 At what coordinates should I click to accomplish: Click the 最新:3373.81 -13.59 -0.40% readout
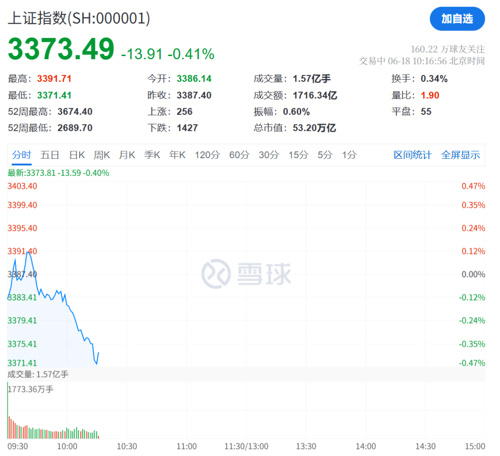pyautogui.click(x=58, y=173)
